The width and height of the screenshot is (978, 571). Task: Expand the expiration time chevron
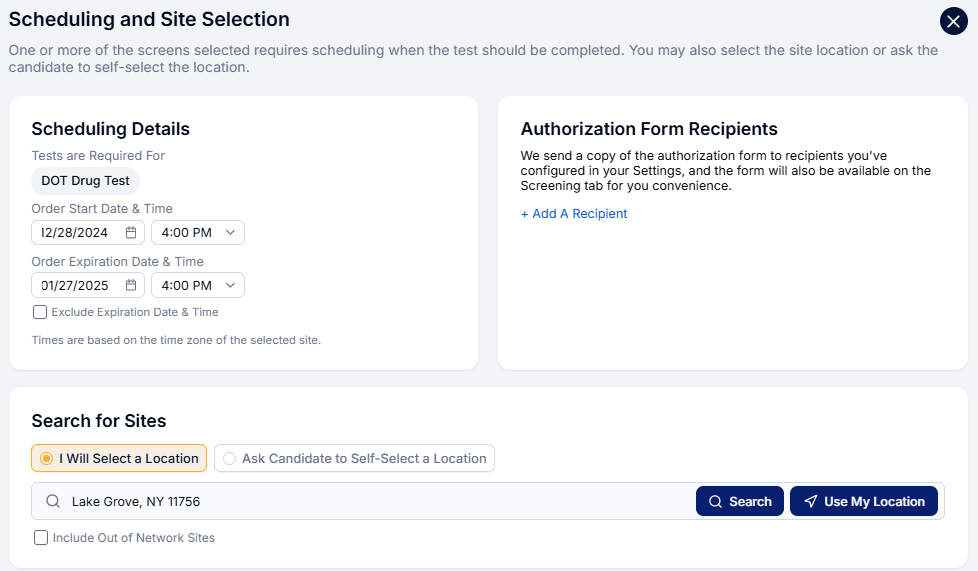point(230,285)
